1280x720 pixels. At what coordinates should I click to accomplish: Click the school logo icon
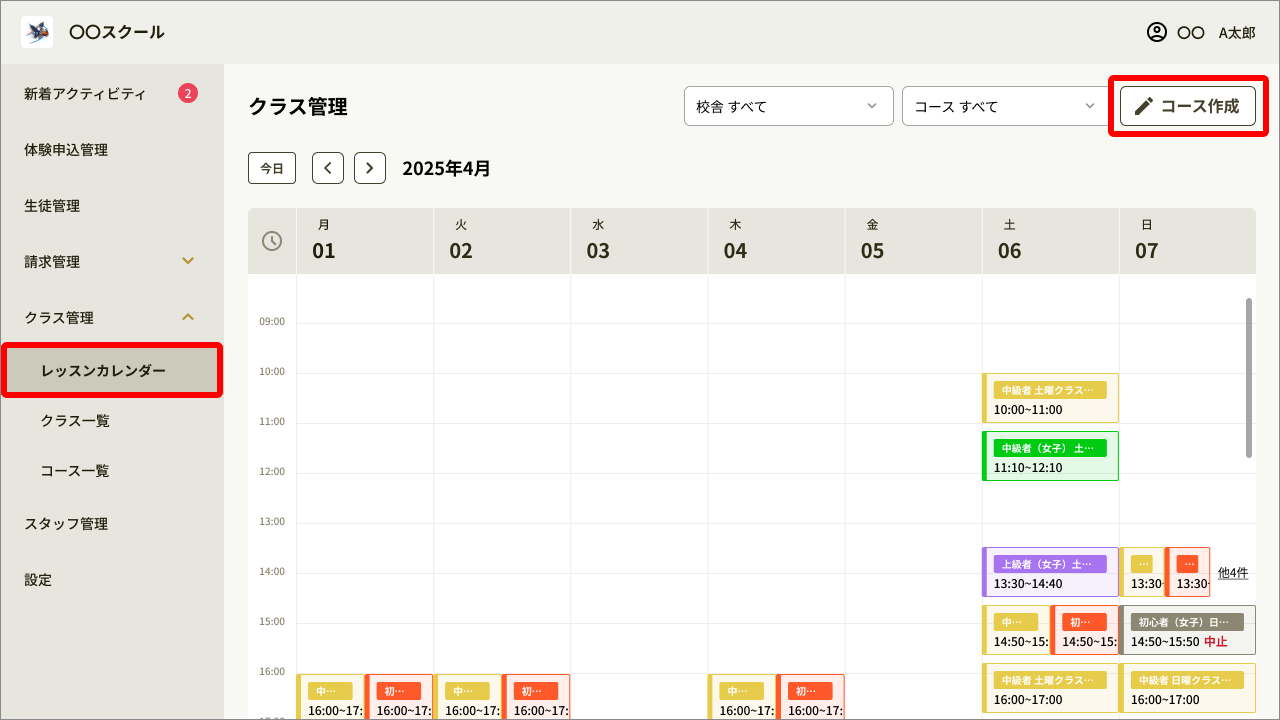37,32
